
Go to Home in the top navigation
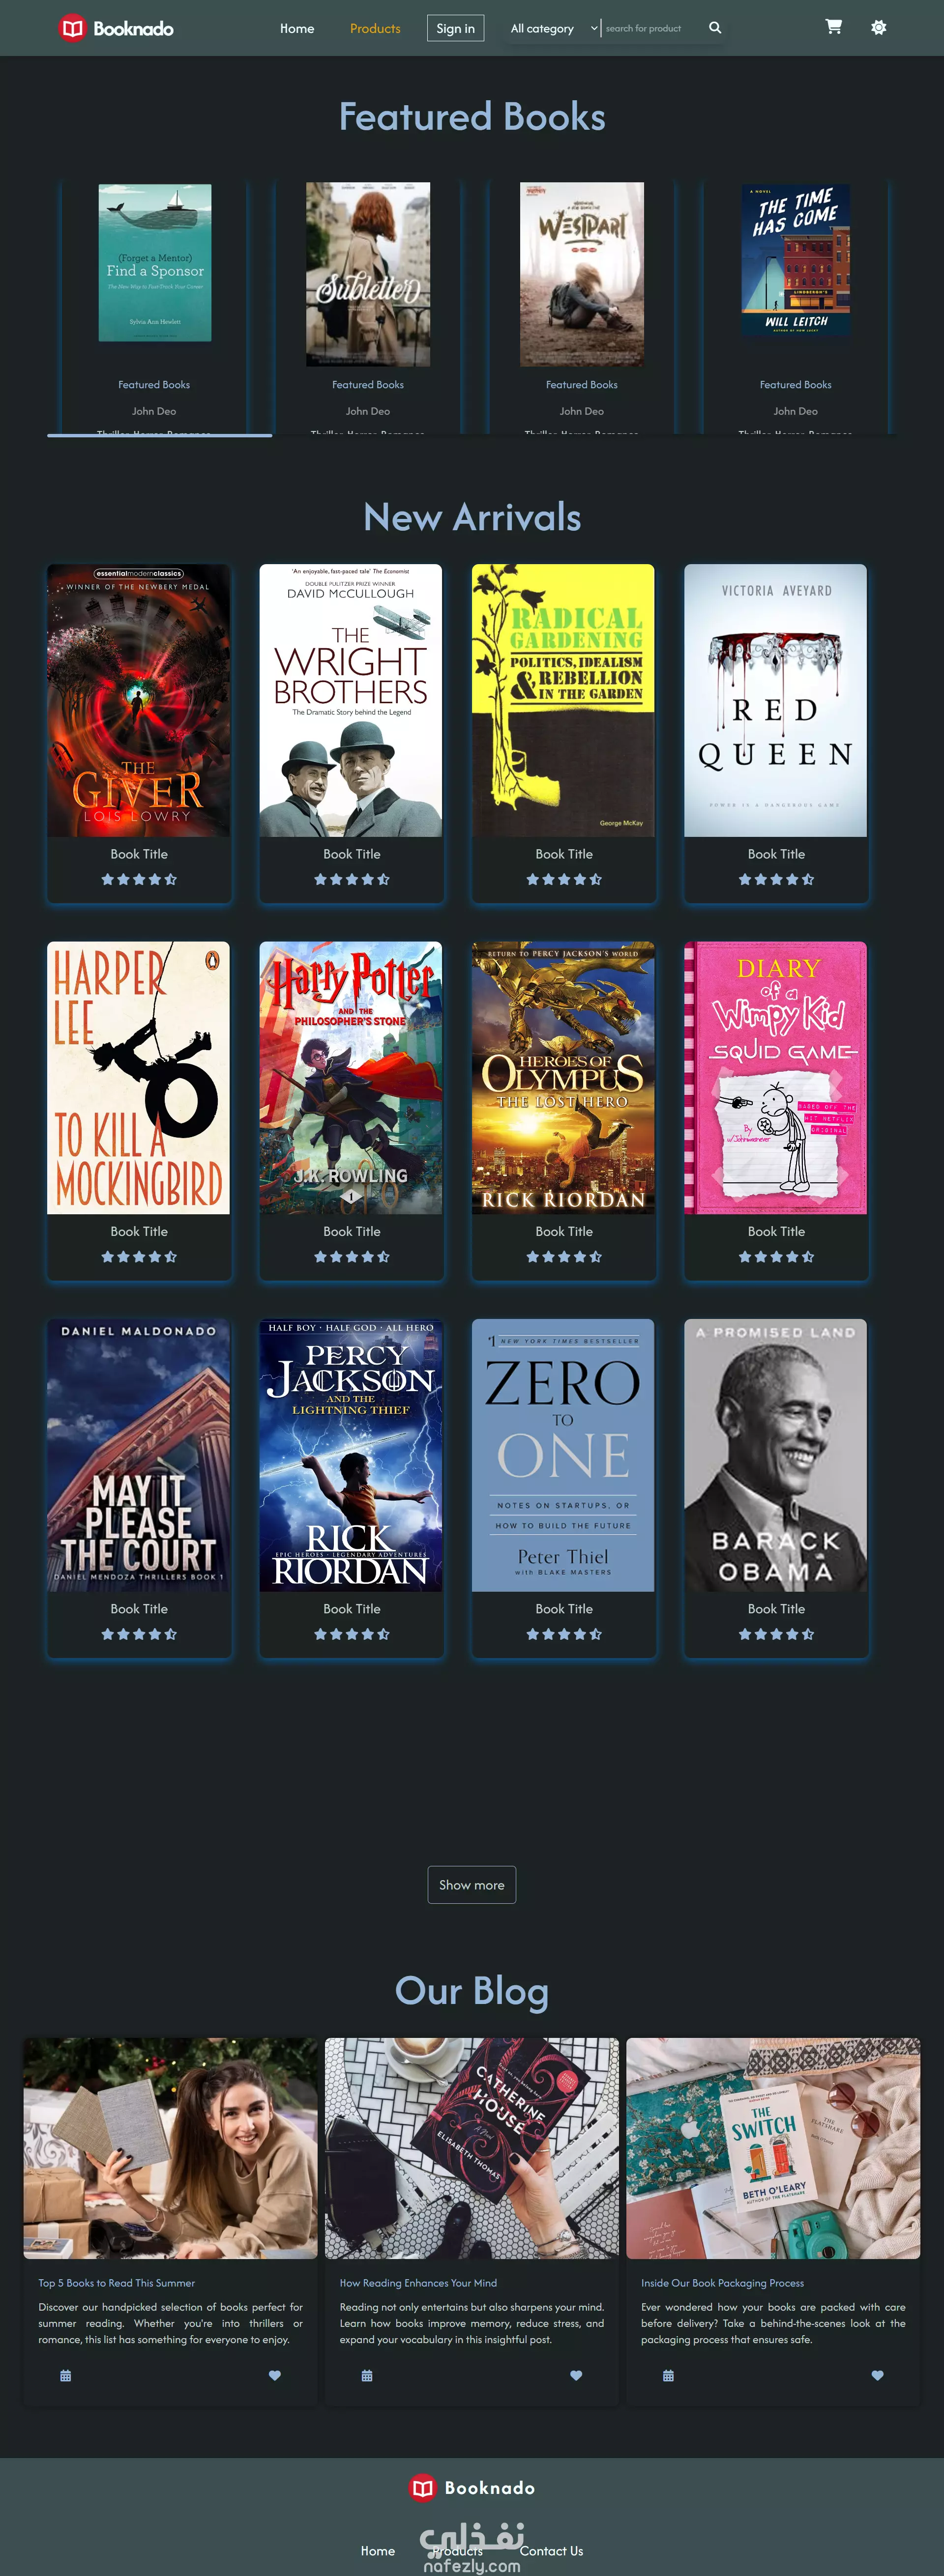tap(297, 28)
